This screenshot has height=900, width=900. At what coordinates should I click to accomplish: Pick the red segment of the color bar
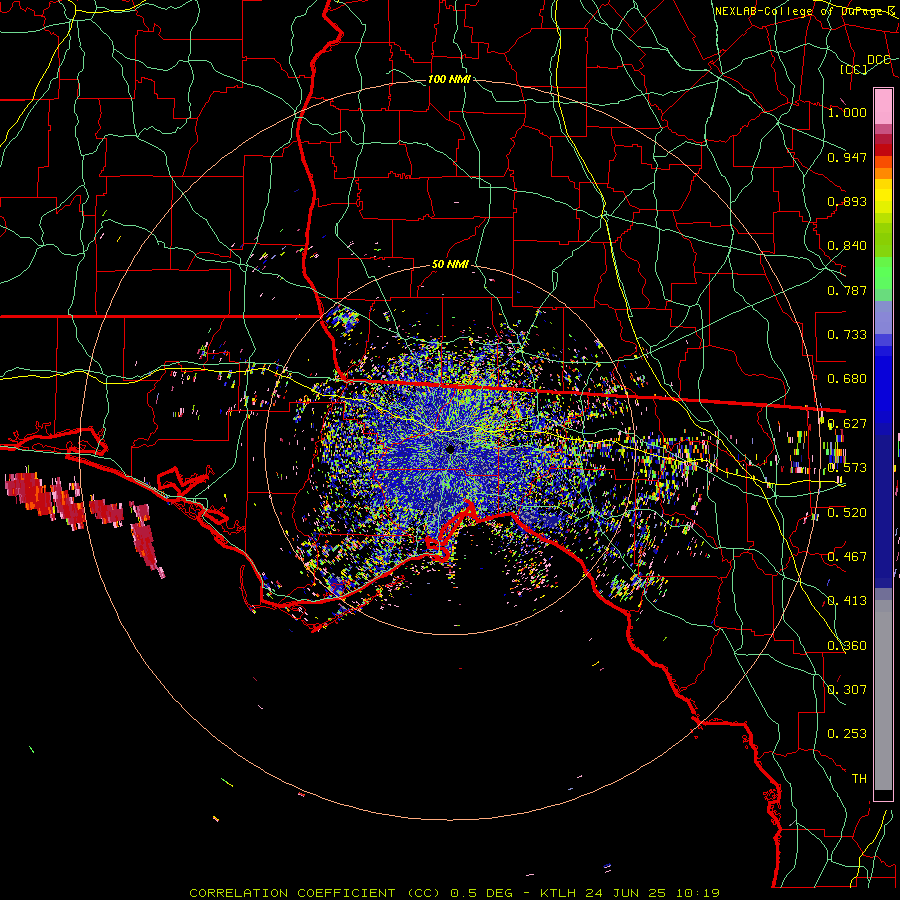point(883,150)
